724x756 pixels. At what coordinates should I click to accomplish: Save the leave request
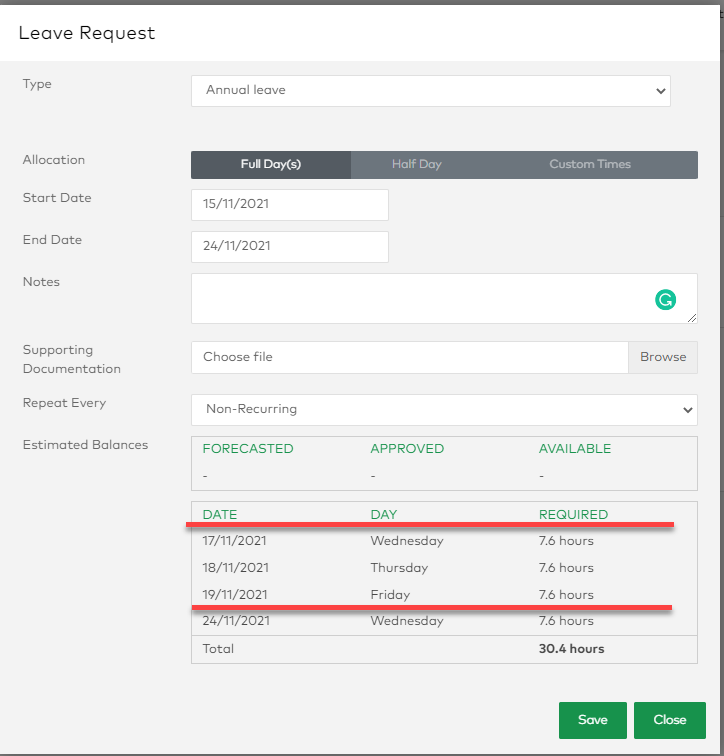(x=593, y=720)
